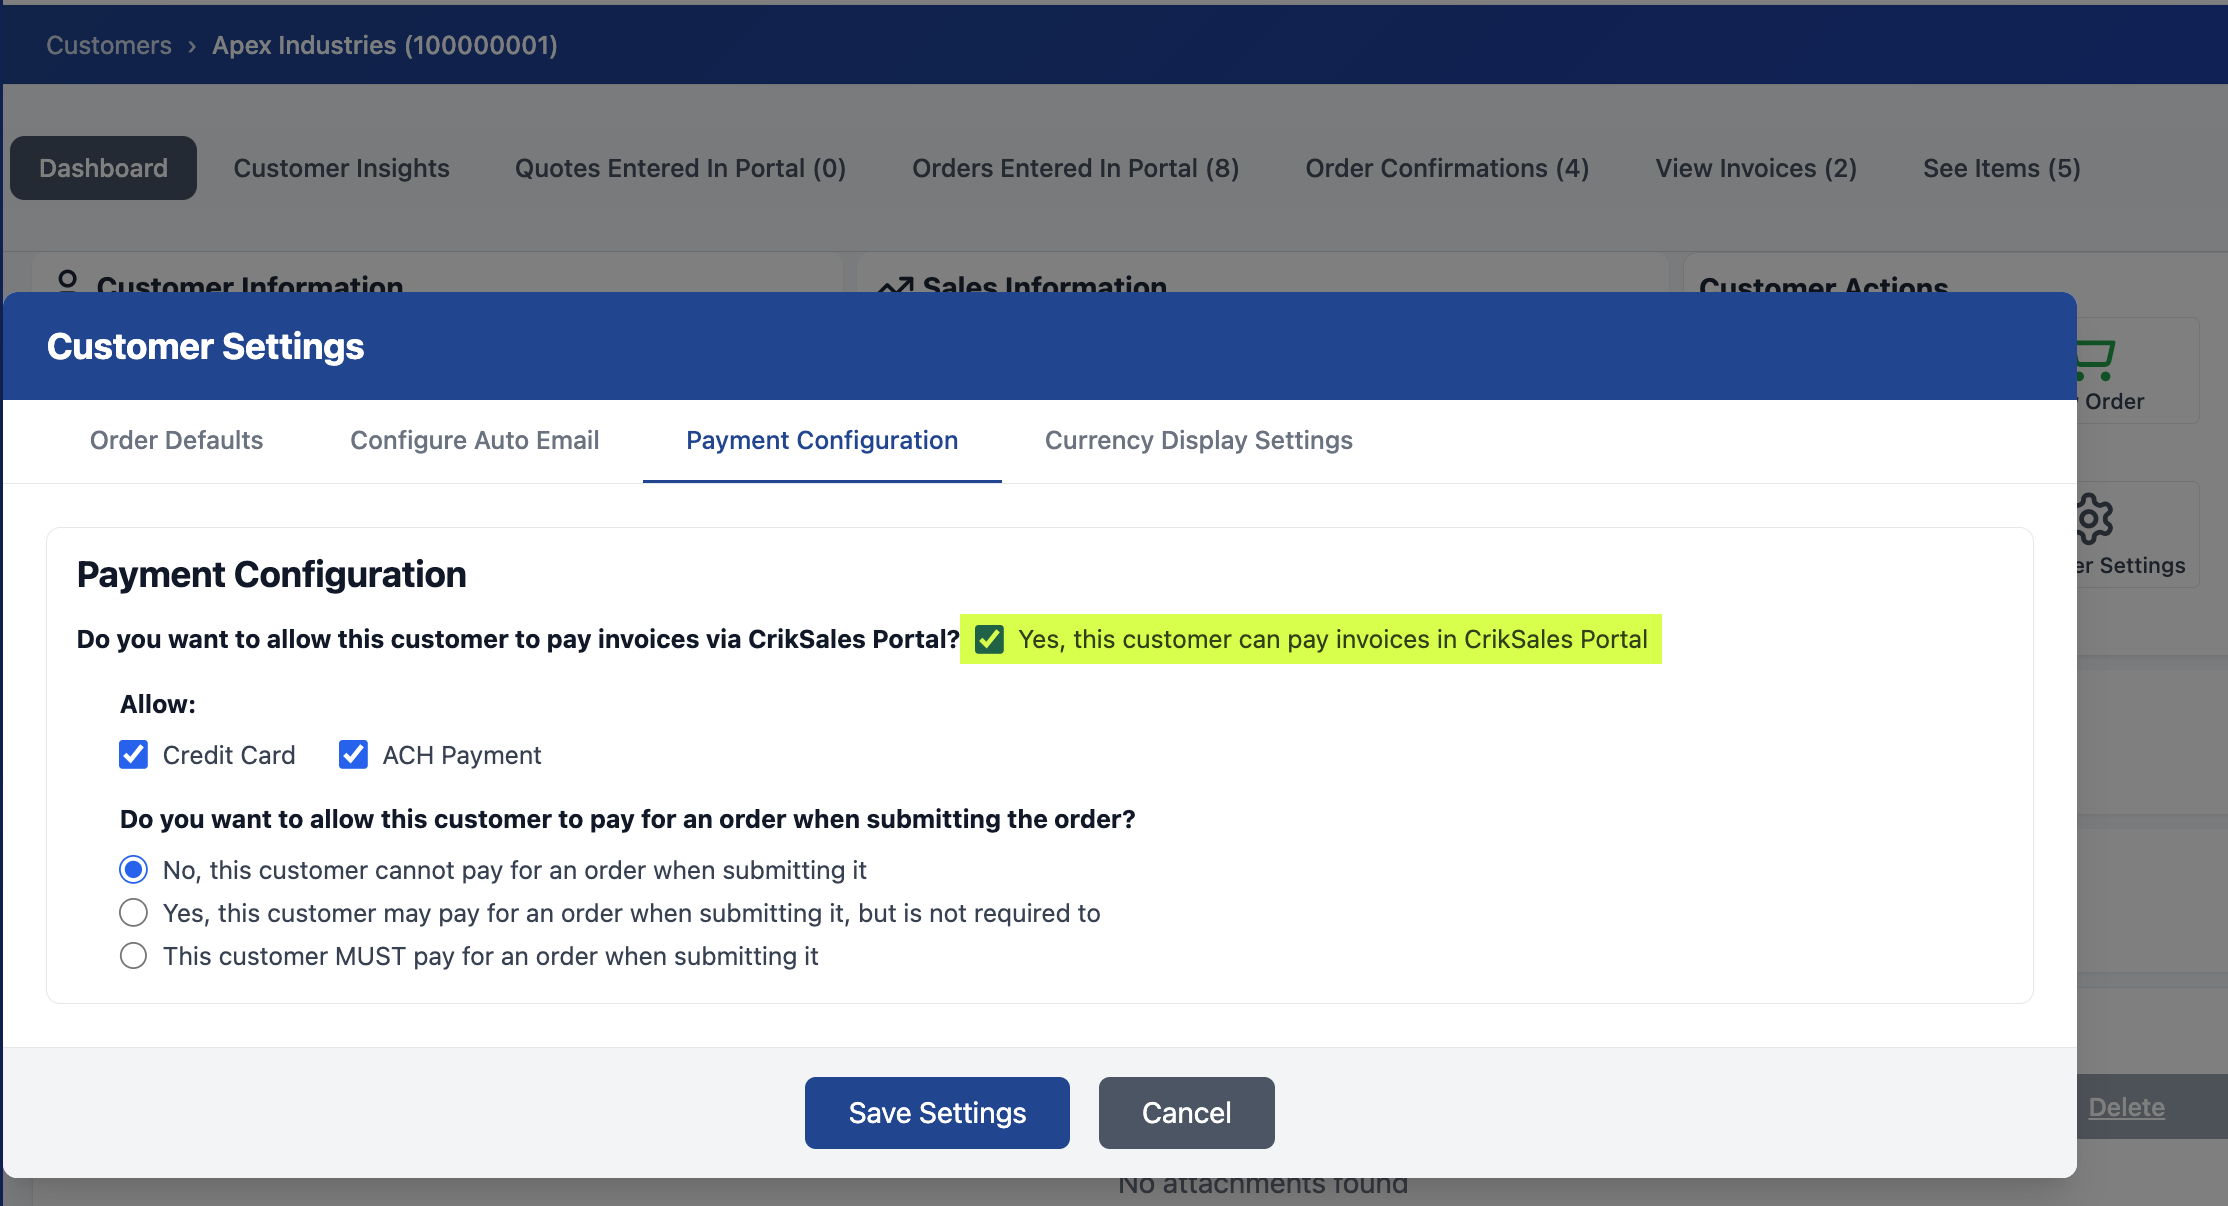Open Order Confirmations (4) tab
The width and height of the screenshot is (2228, 1206).
1447,168
